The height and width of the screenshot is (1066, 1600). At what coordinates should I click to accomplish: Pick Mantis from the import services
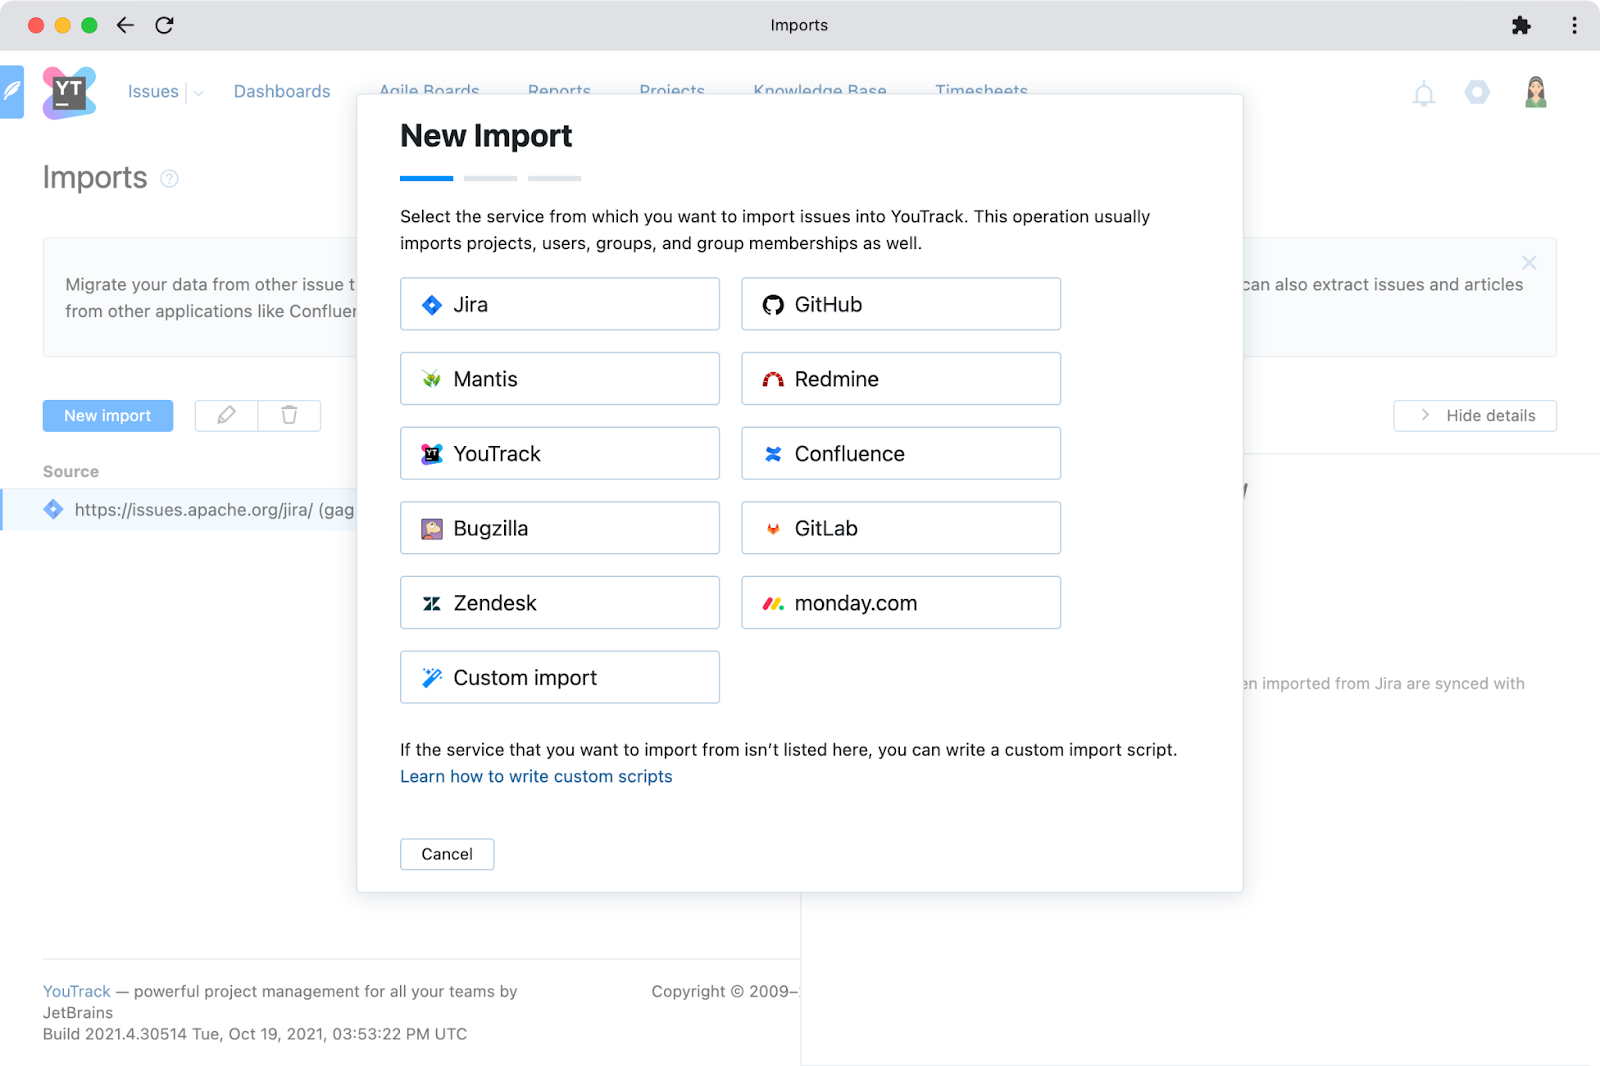559,379
